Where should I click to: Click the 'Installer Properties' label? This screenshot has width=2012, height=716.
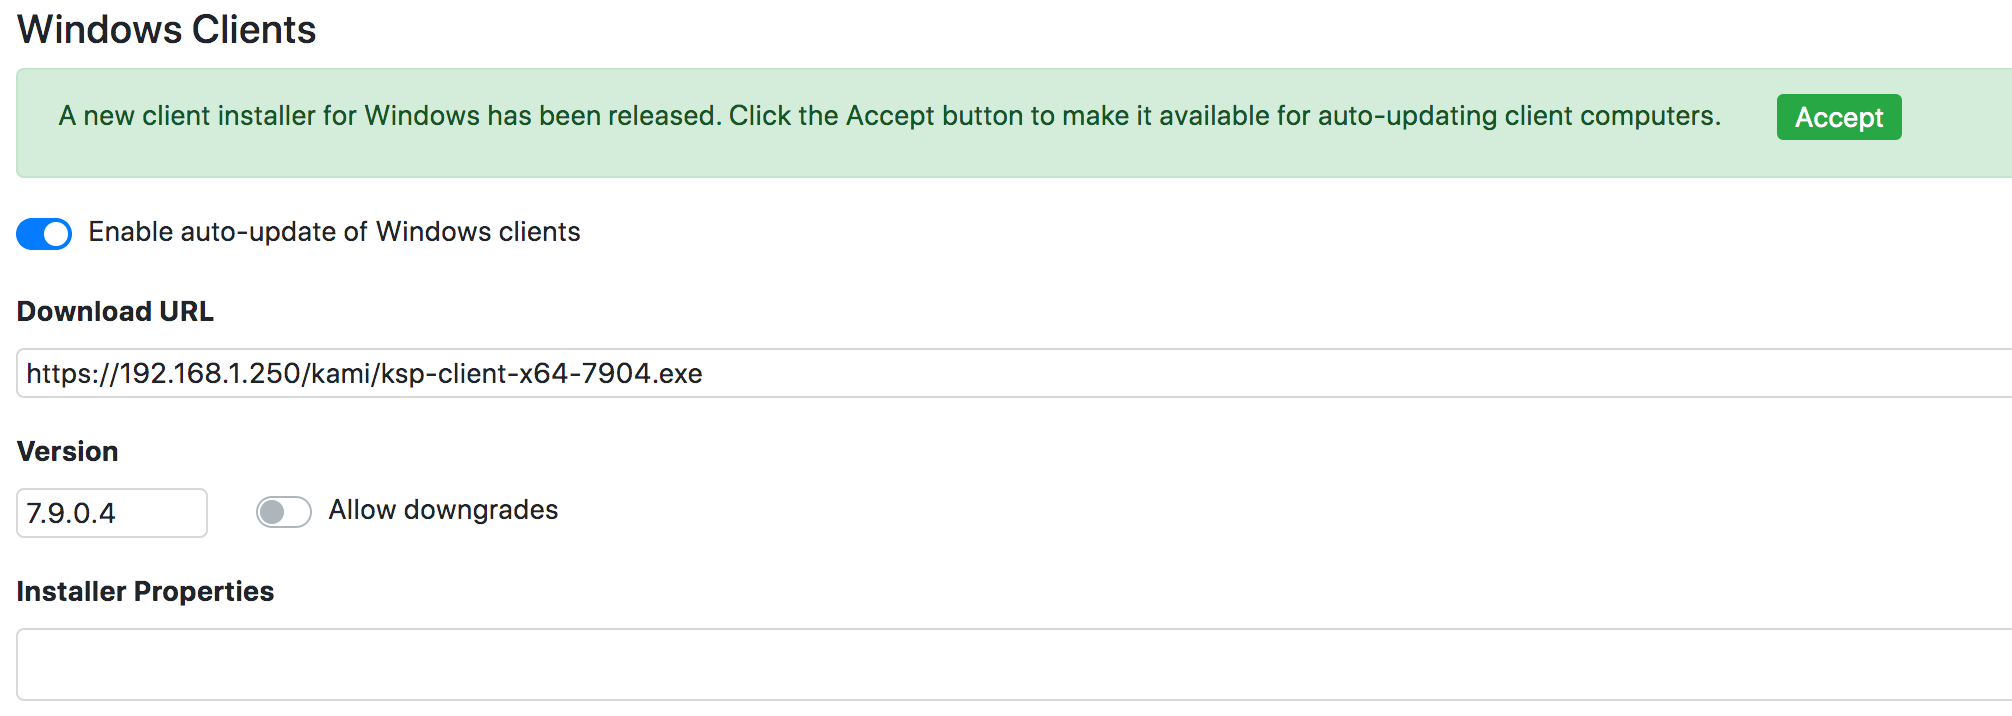tap(145, 592)
